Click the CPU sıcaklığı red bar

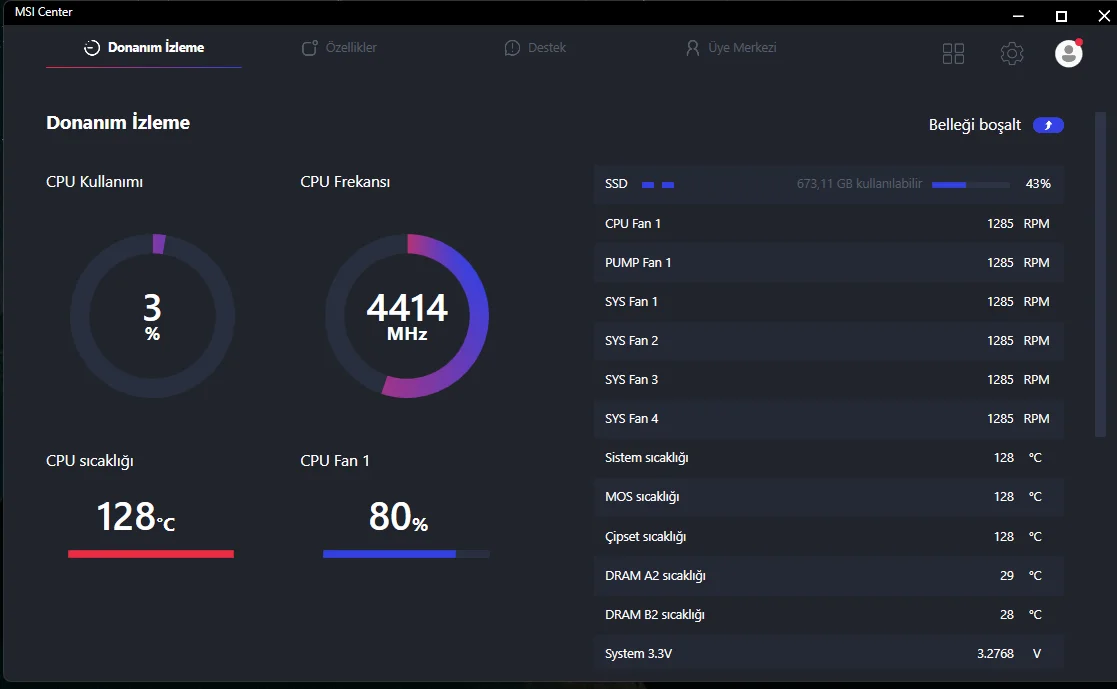151,554
